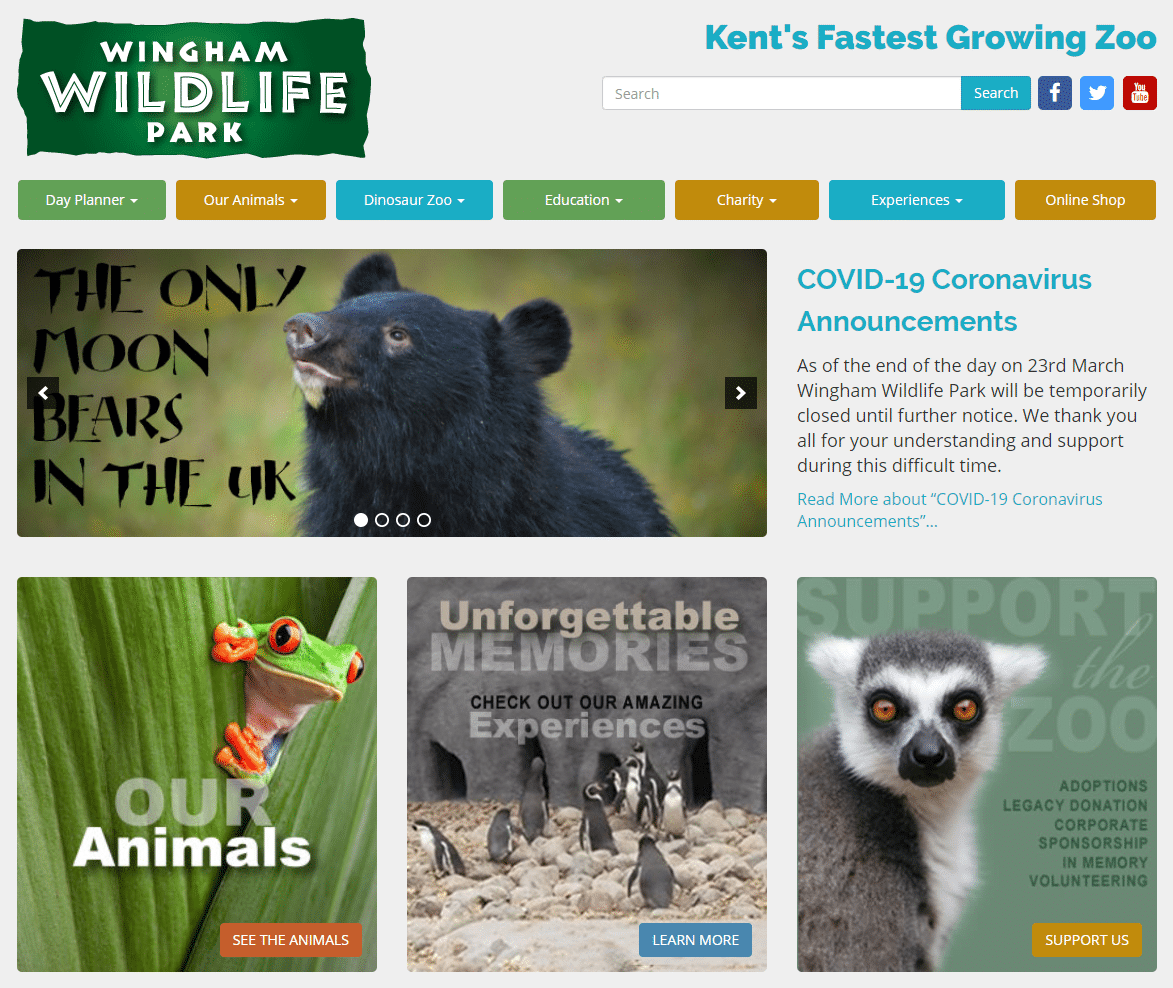Screen dimensions: 1173x988
Task: Expand the Day Planner dropdown menu
Action: click(x=92, y=200)
